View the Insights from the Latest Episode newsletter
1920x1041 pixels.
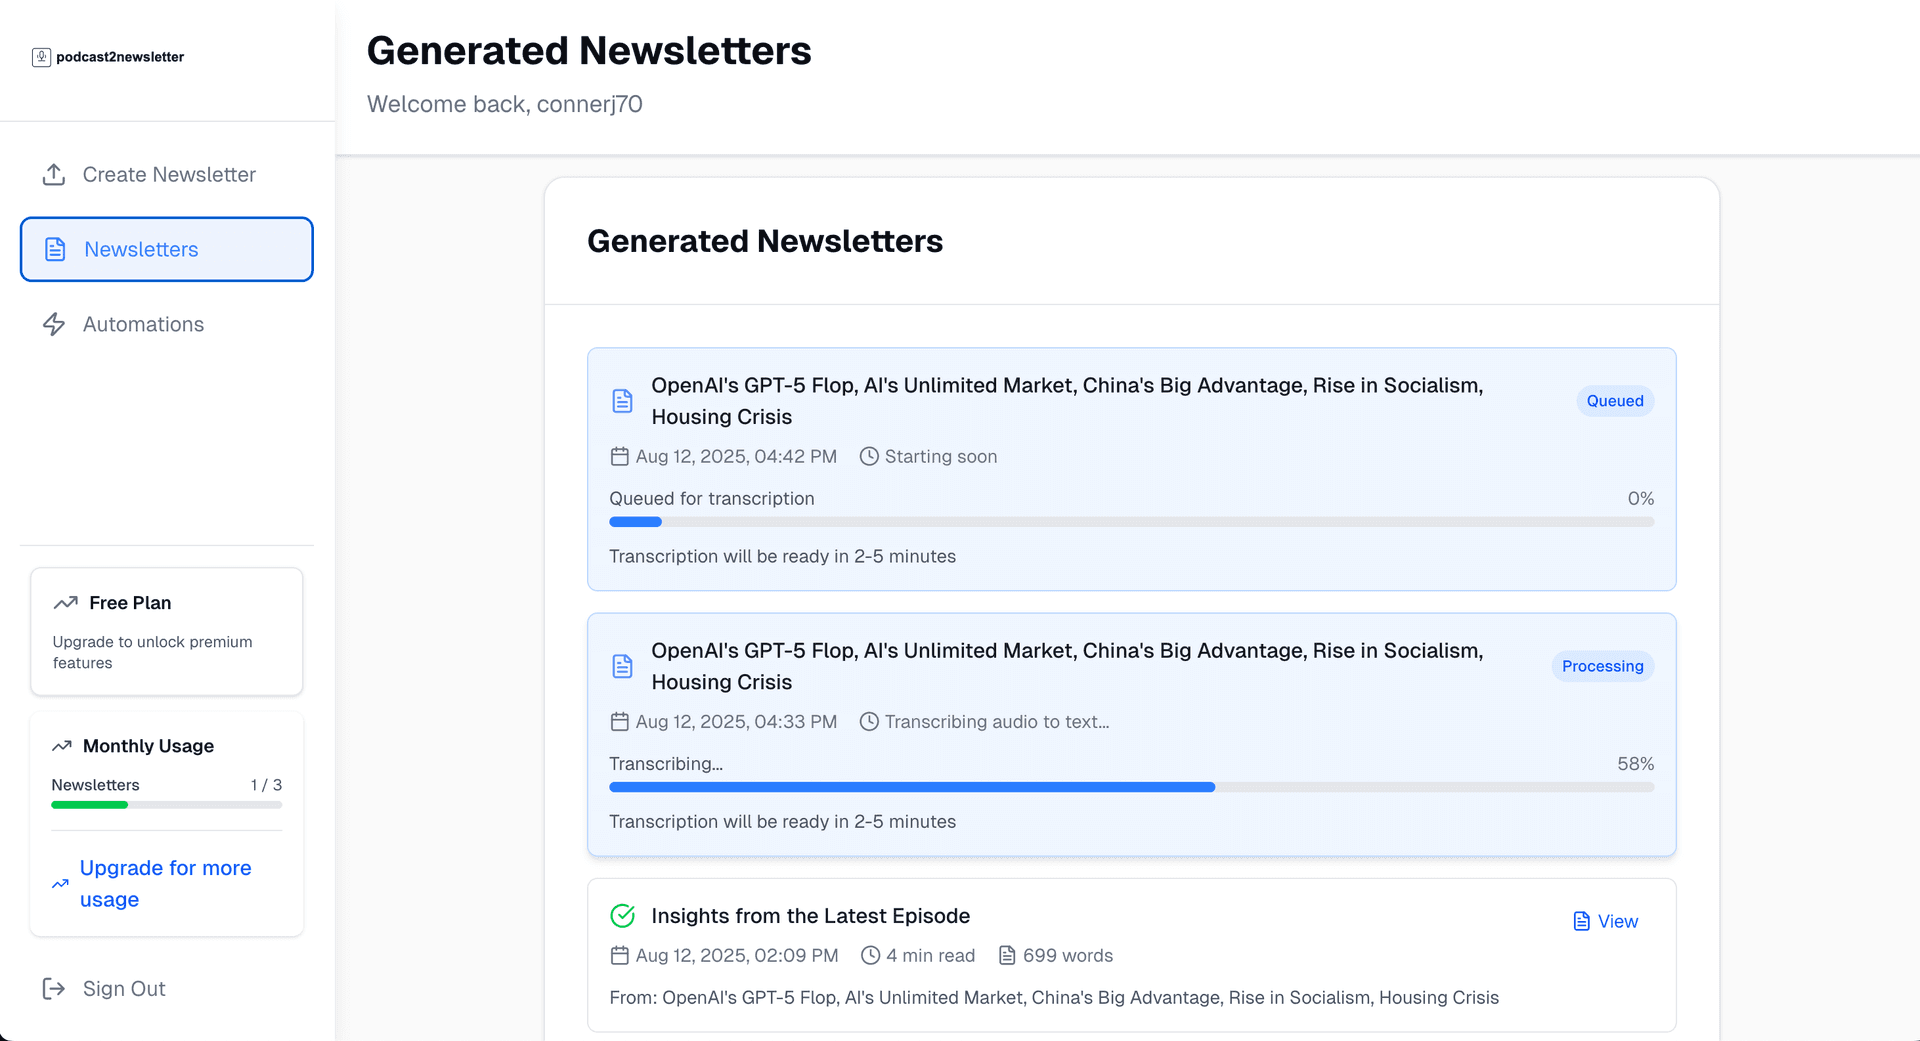coord(1605,921)
